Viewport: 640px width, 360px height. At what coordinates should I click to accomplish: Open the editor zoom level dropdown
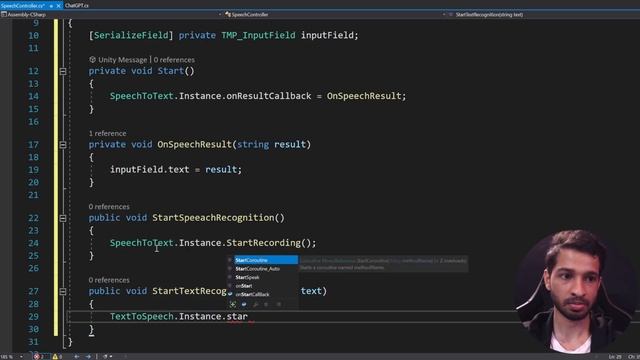(x=12, y=357)
